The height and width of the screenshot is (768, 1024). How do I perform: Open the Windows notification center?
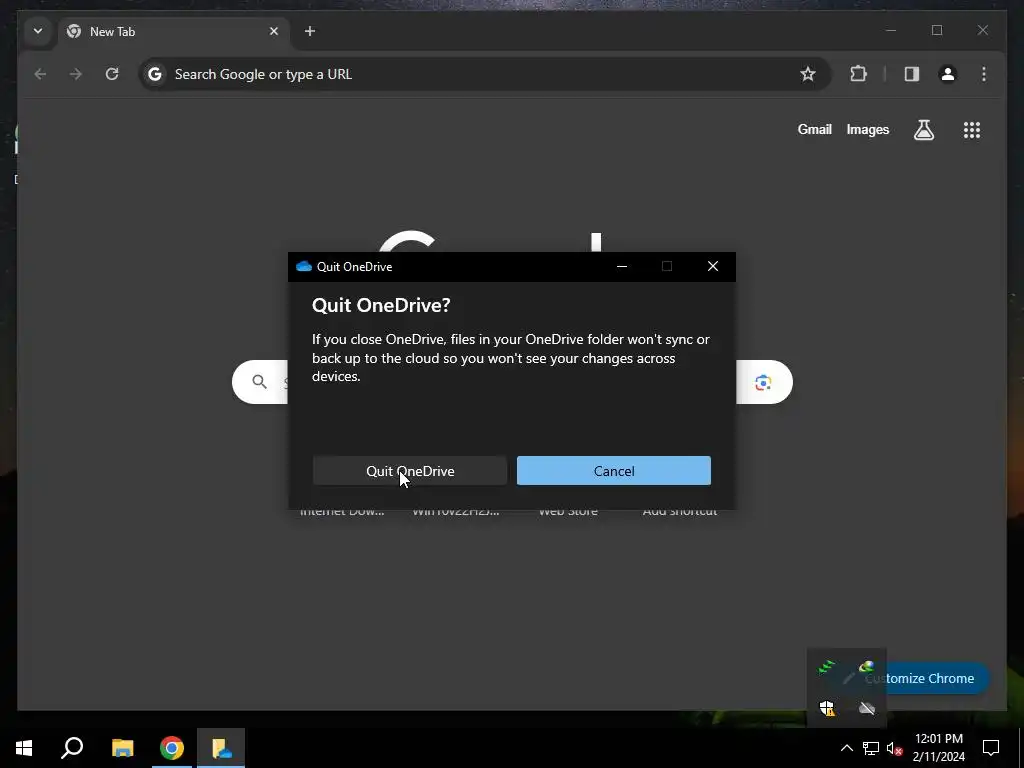[991, 748]
